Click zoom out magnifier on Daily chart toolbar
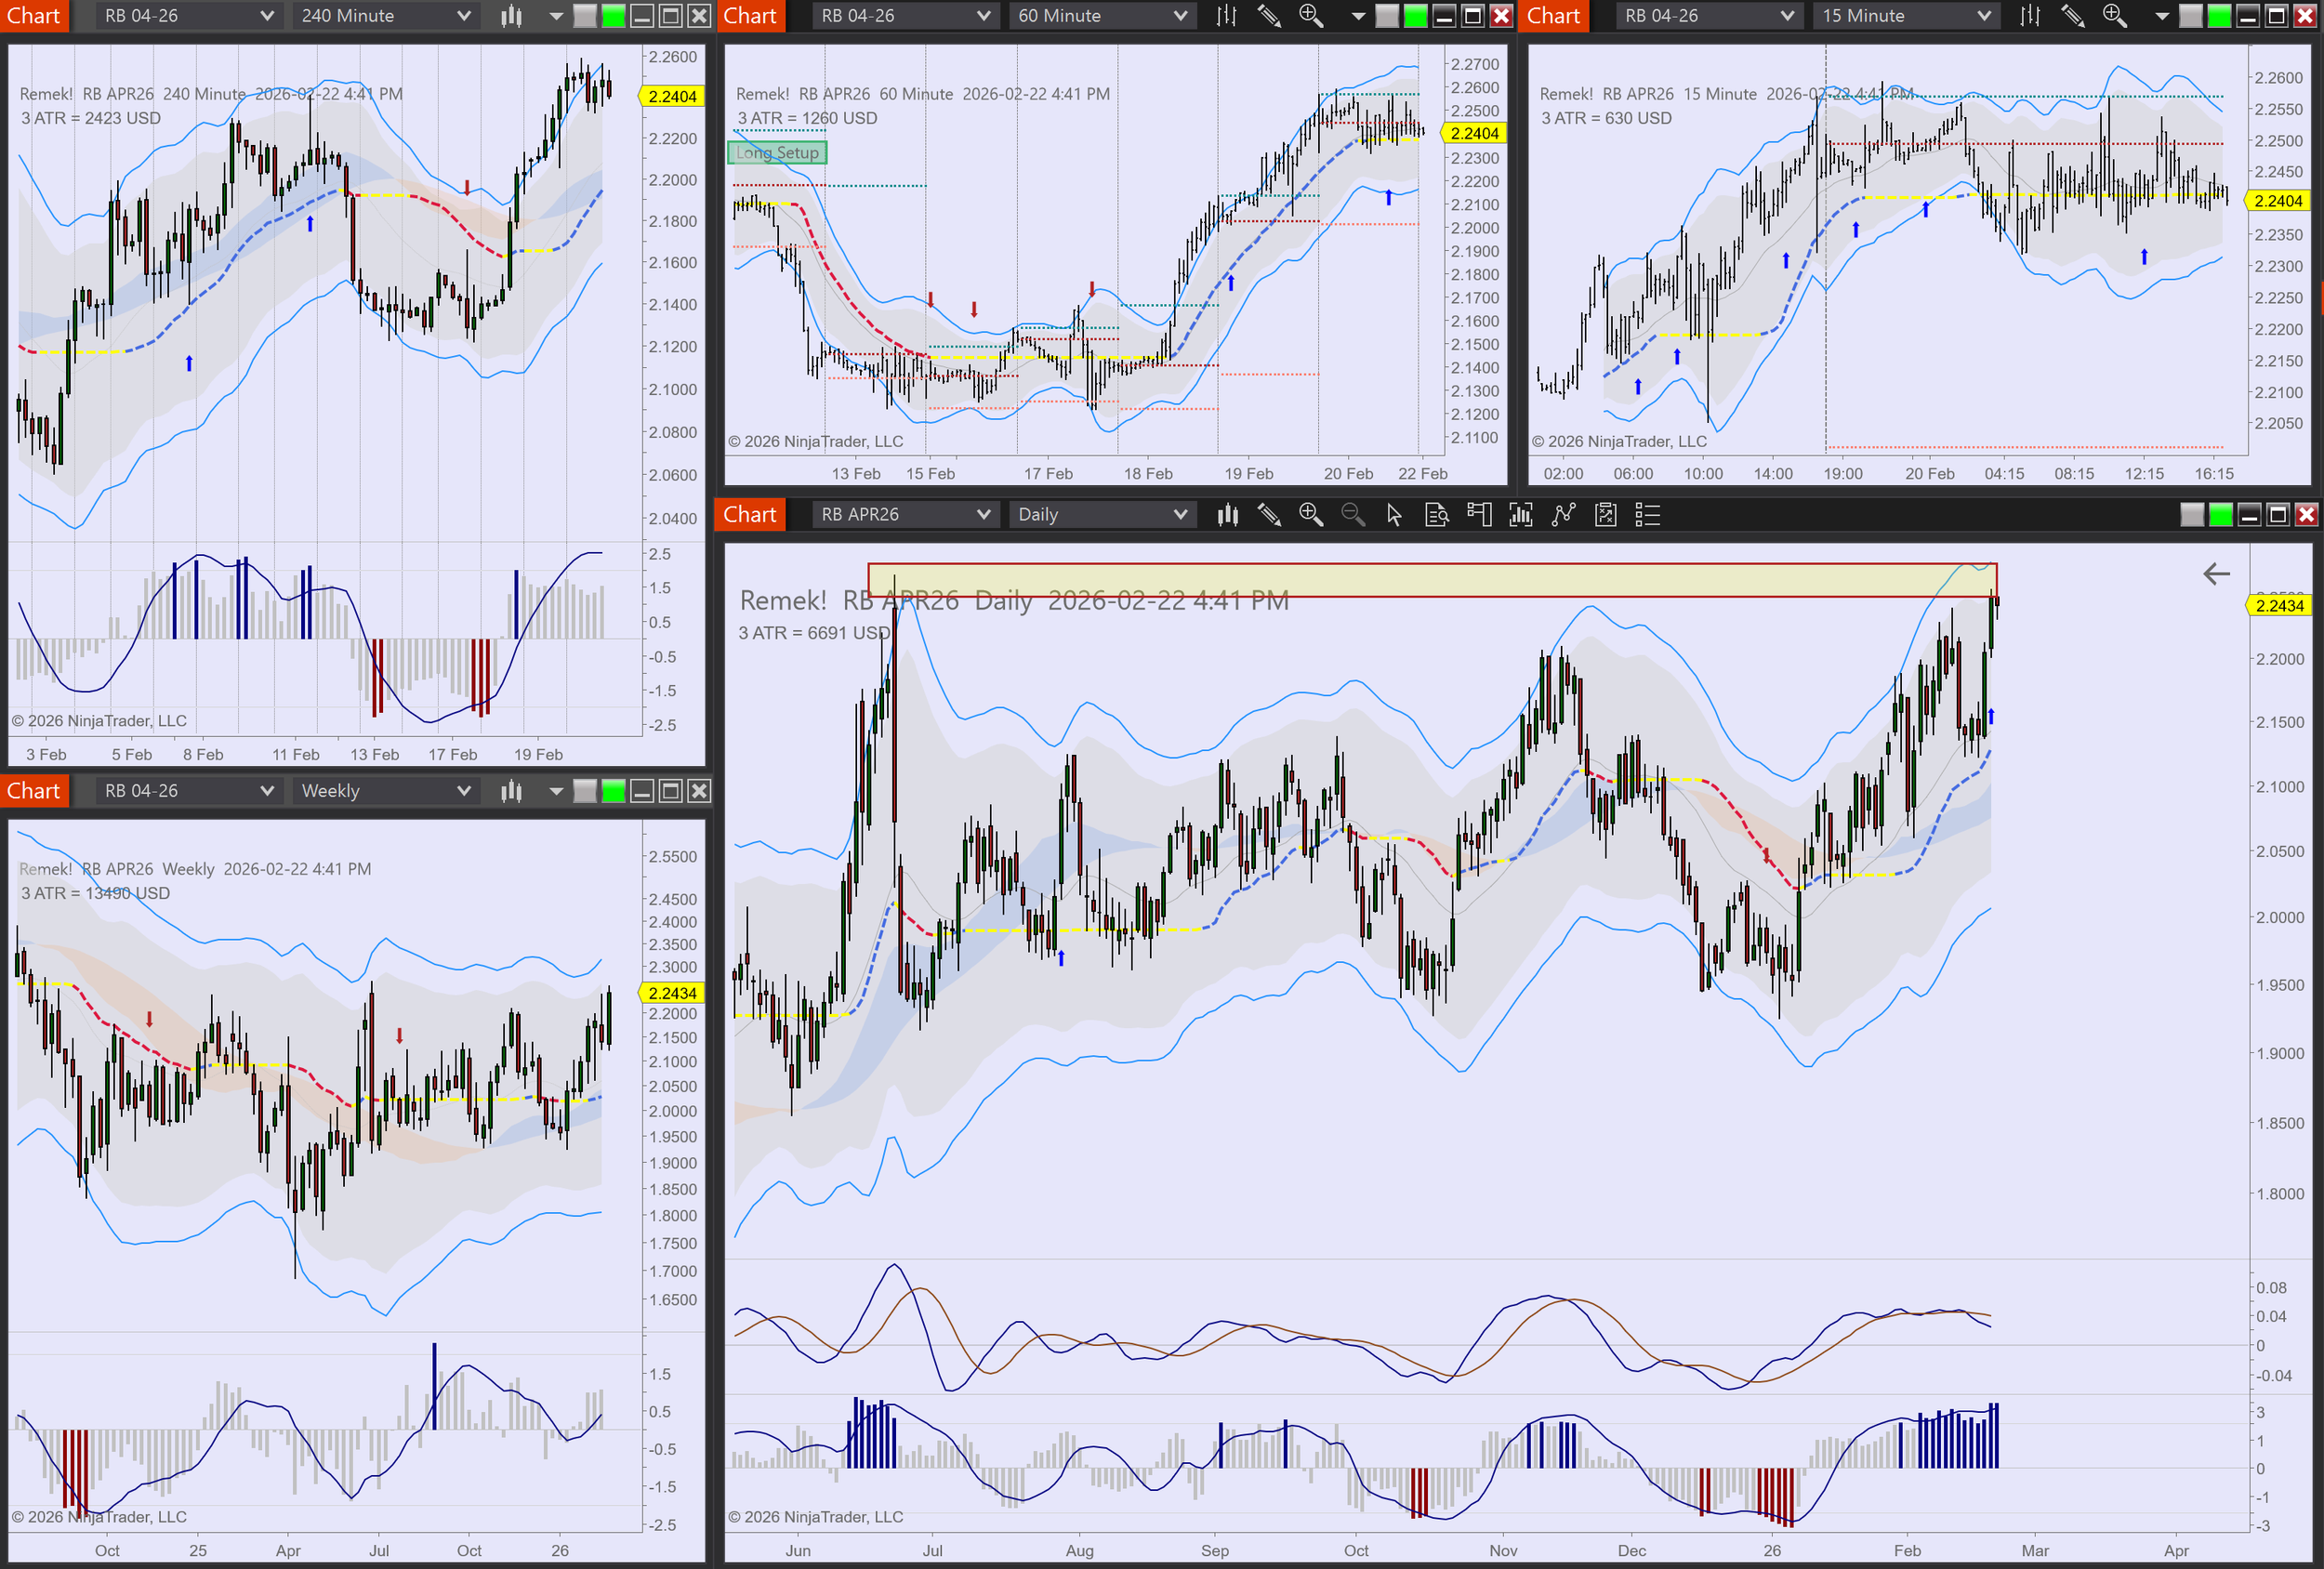 coord(1352,515)
